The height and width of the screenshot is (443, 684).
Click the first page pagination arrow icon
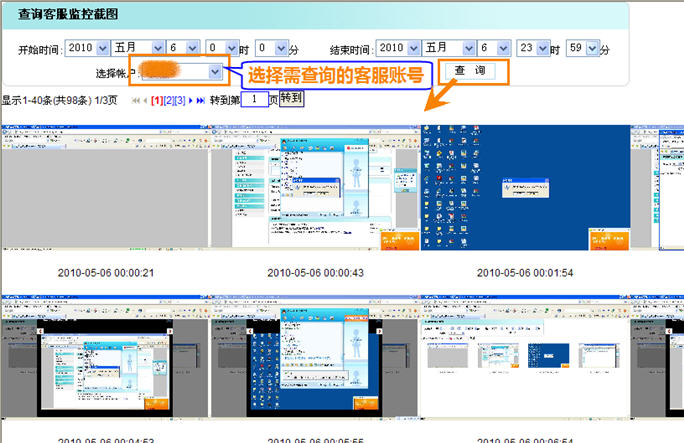135,100
